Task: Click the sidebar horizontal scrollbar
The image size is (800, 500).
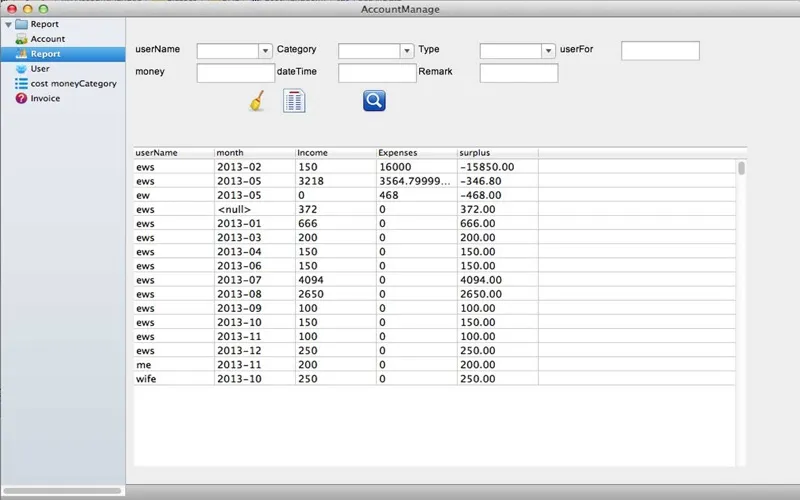Action: pos(62,491)
